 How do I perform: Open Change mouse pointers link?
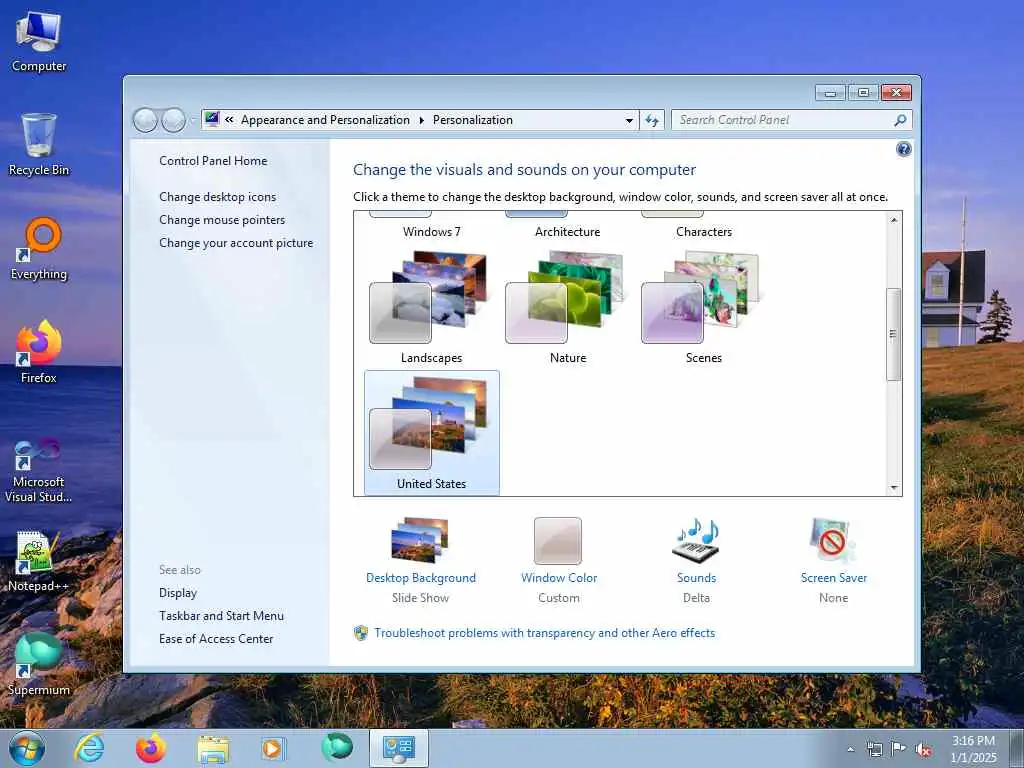click(x=222, y=219)
